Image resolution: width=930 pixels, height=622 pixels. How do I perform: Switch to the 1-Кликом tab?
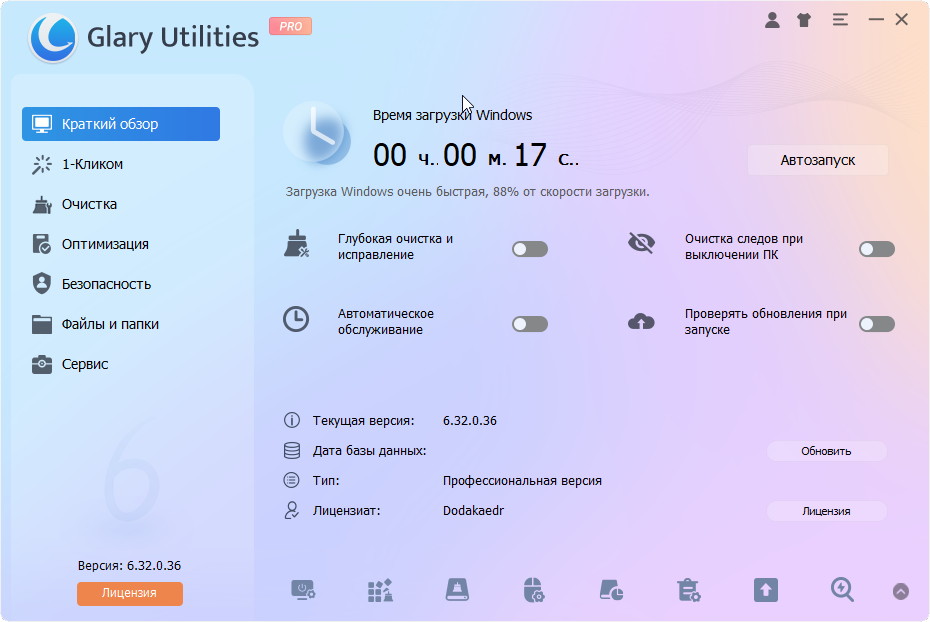(x=92, y=164)
